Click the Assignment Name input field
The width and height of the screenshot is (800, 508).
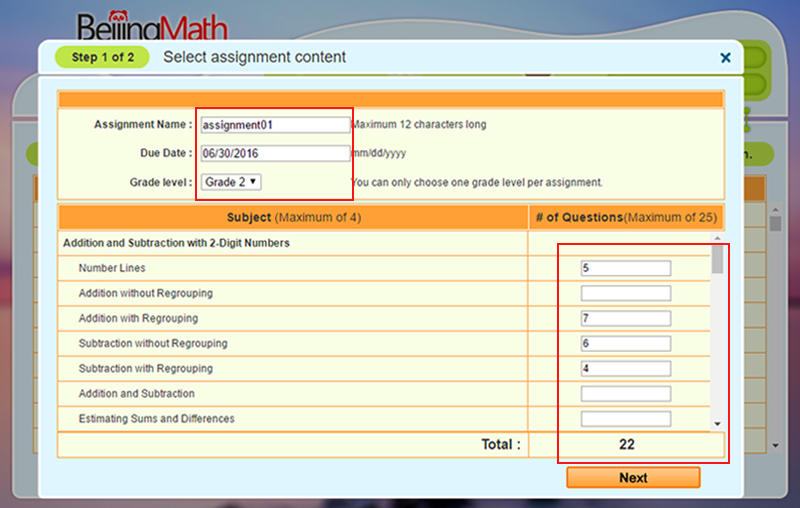[x=275, y=125]
